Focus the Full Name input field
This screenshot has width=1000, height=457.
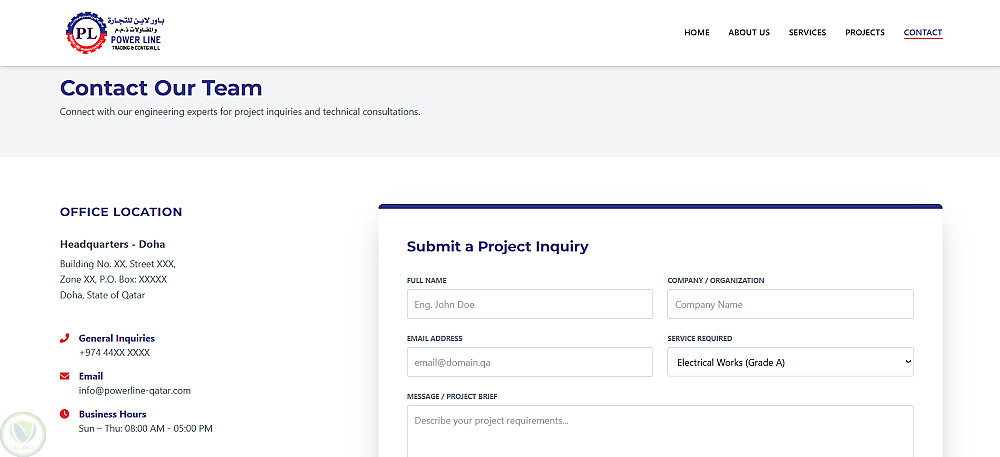click(530, 304)
